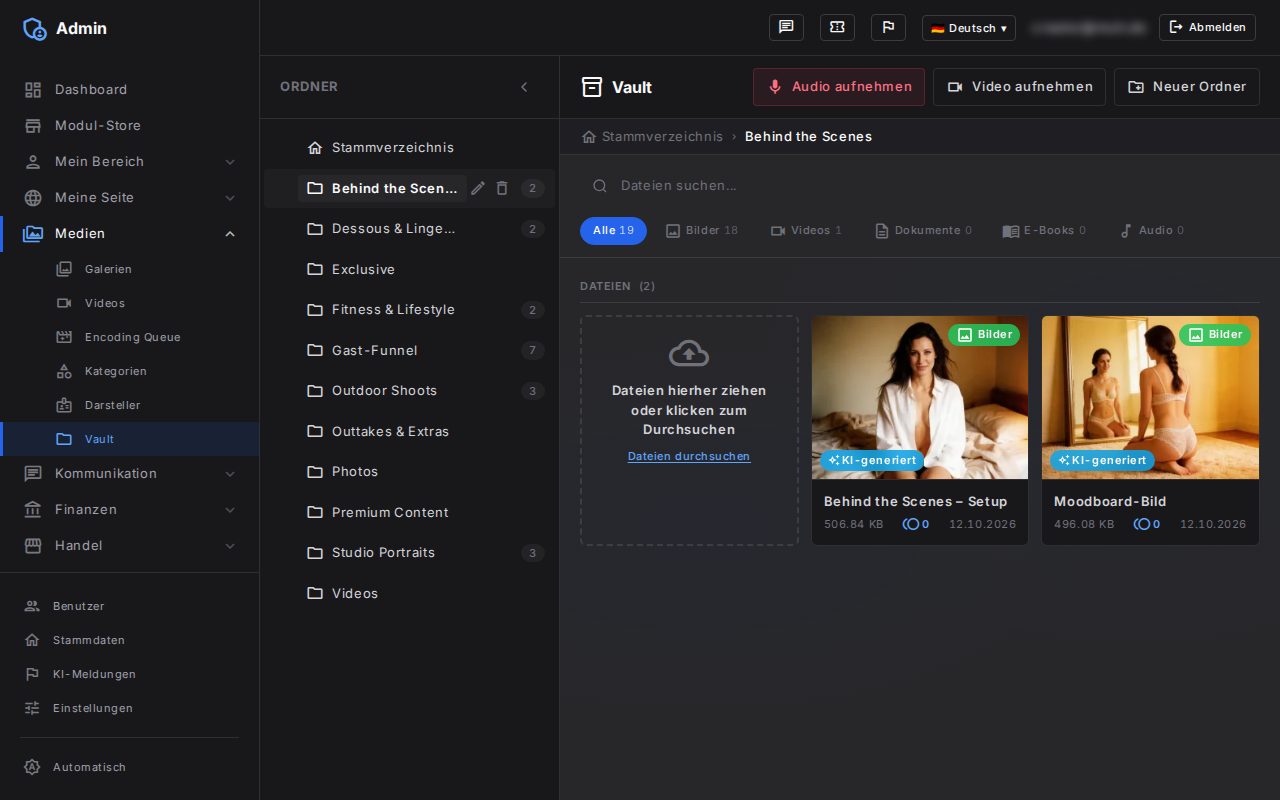
Task: Expand the Mein Bereich menu
Action: [x=130, y=161]
